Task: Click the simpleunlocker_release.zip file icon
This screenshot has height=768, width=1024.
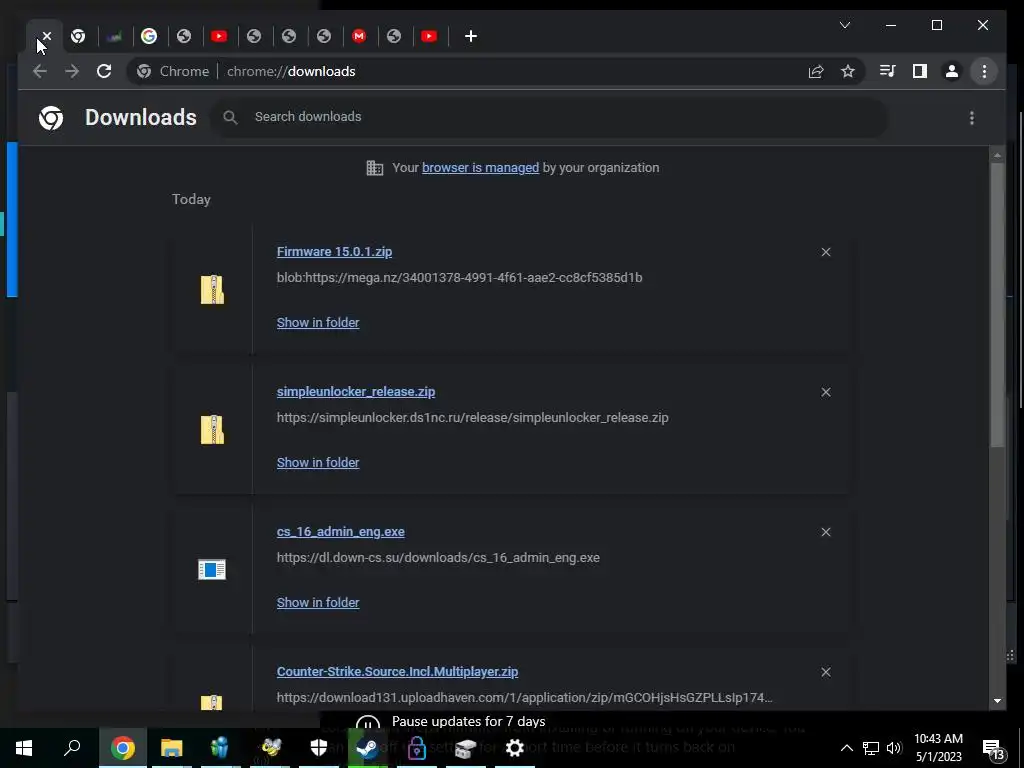Action: point(212,429)
